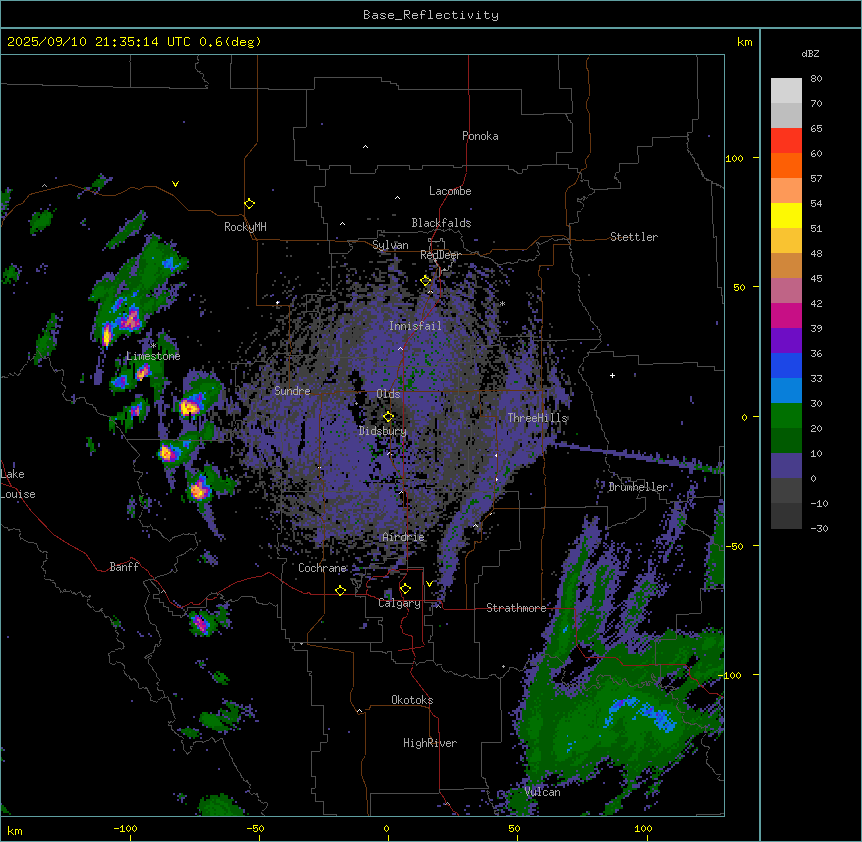This screenshot has height=842, width=862.
Task: Select the Okotoks label
Action: (x=412, y=700)
